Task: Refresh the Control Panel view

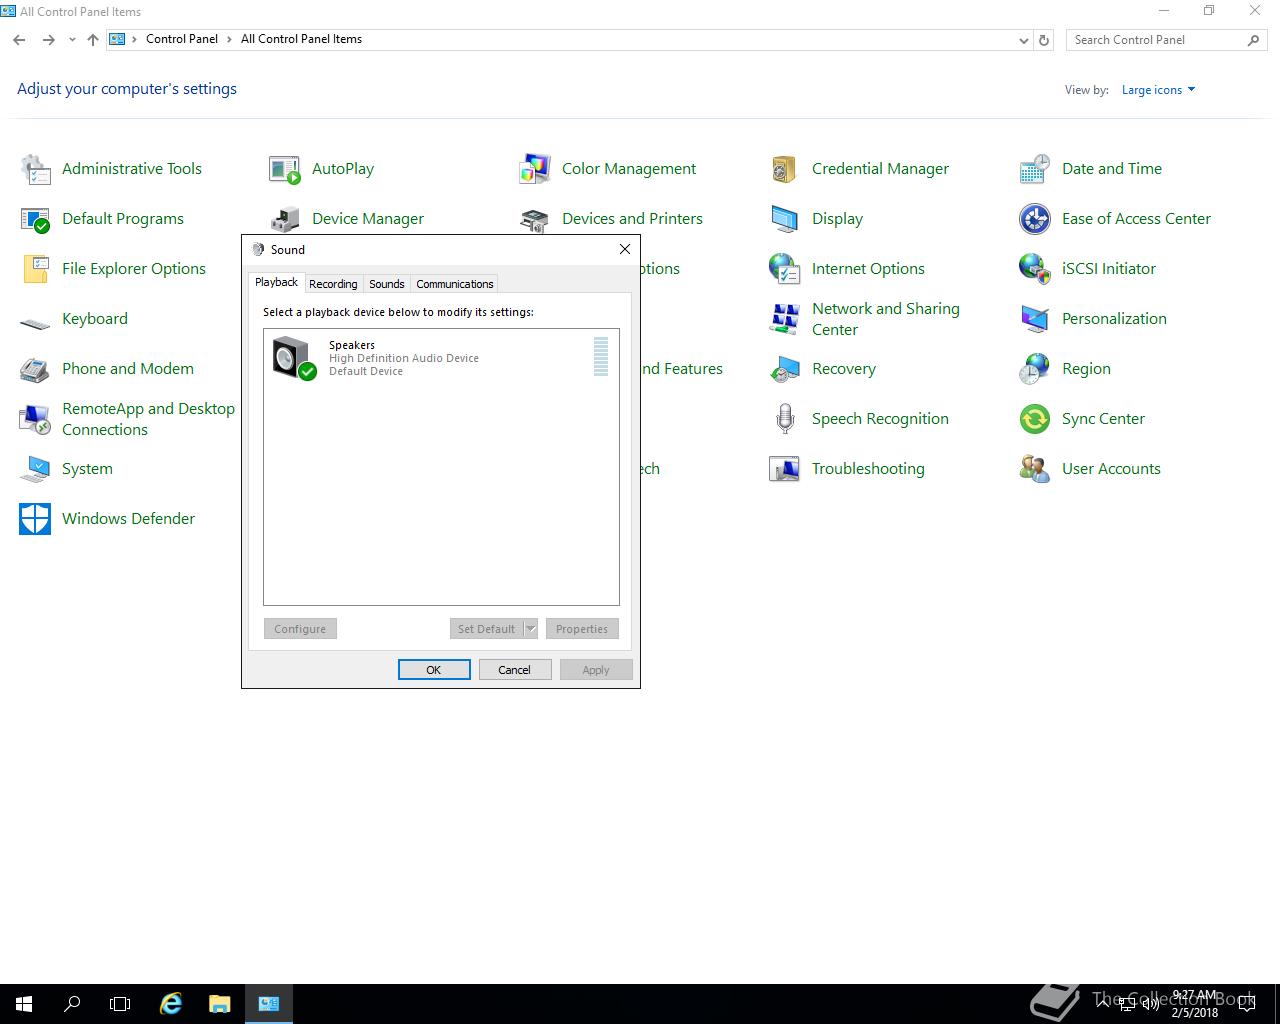Action: 1044,40
